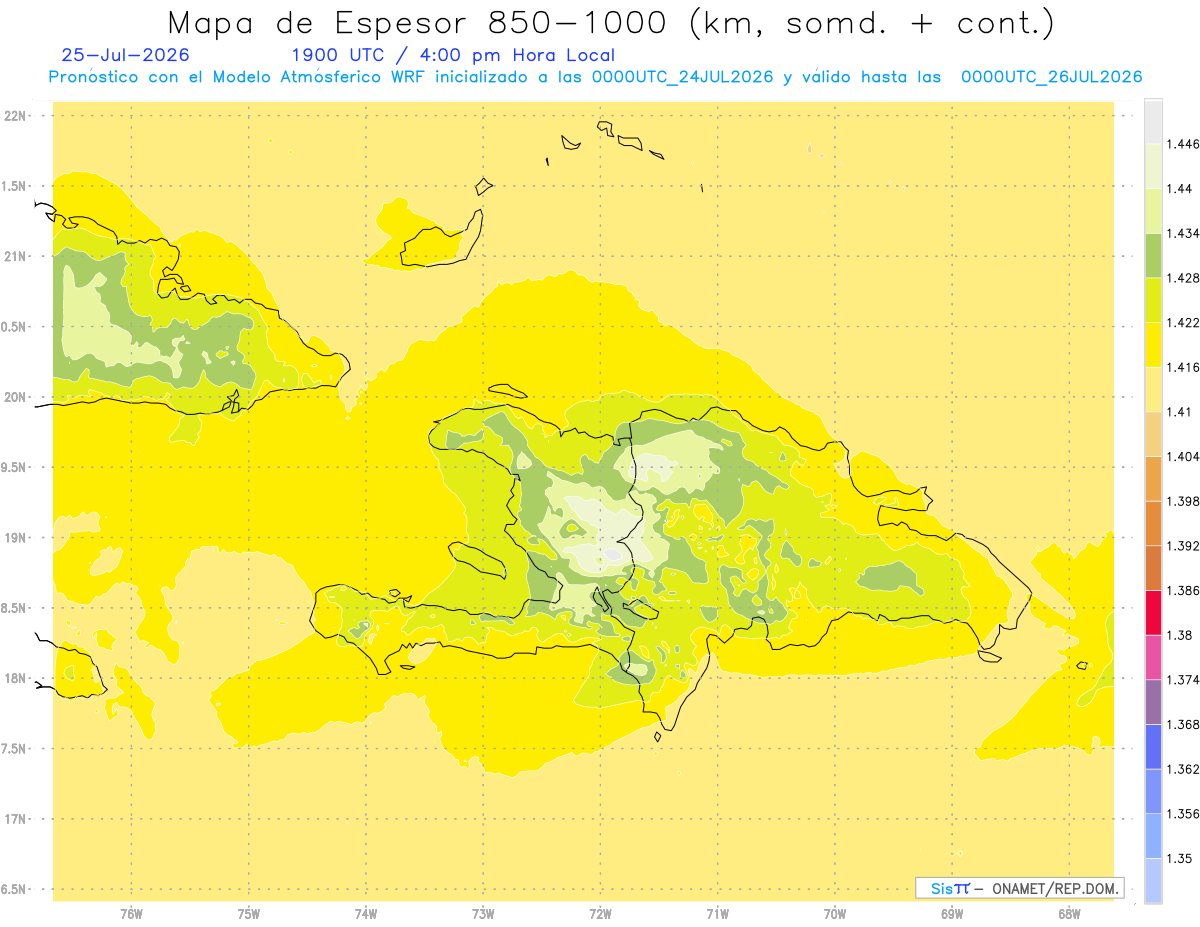The height and width of the screenshot is (927, 1200).
Task: Click the "9.5N" latitude label
Action: click(x=15, y=467)
